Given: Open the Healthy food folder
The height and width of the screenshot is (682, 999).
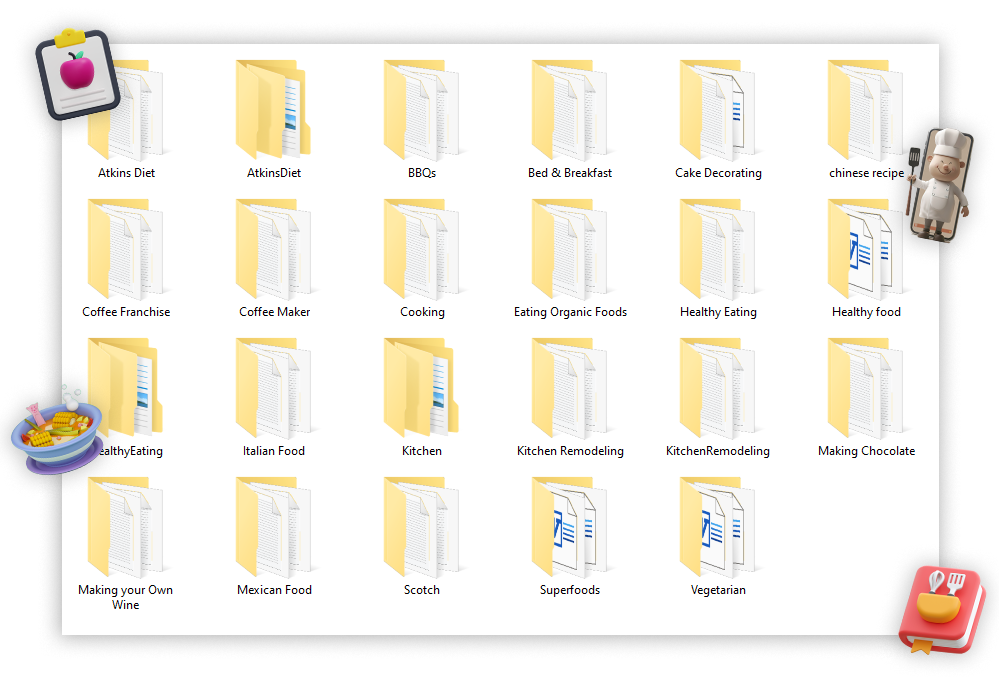Looking at the screenshot, I should 865,249.
